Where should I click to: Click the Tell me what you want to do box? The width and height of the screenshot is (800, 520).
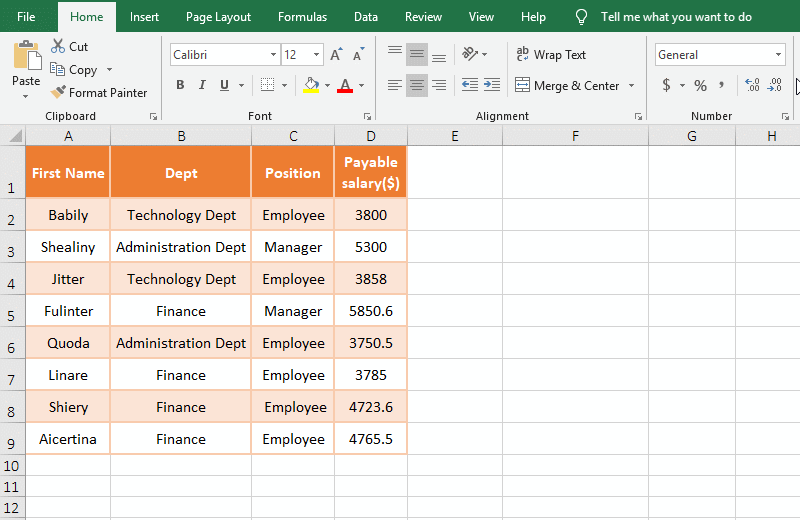[676, 17]
